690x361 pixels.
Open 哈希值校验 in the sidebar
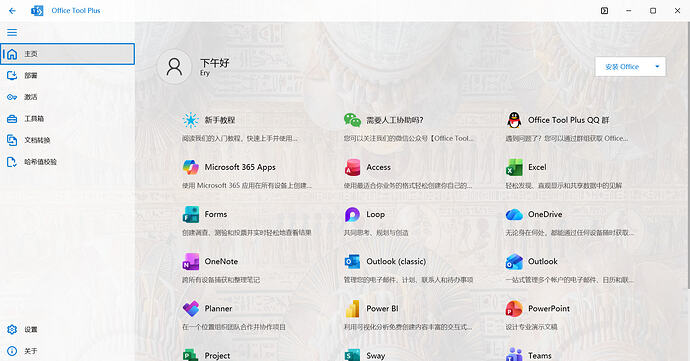[x=67, y=162]
